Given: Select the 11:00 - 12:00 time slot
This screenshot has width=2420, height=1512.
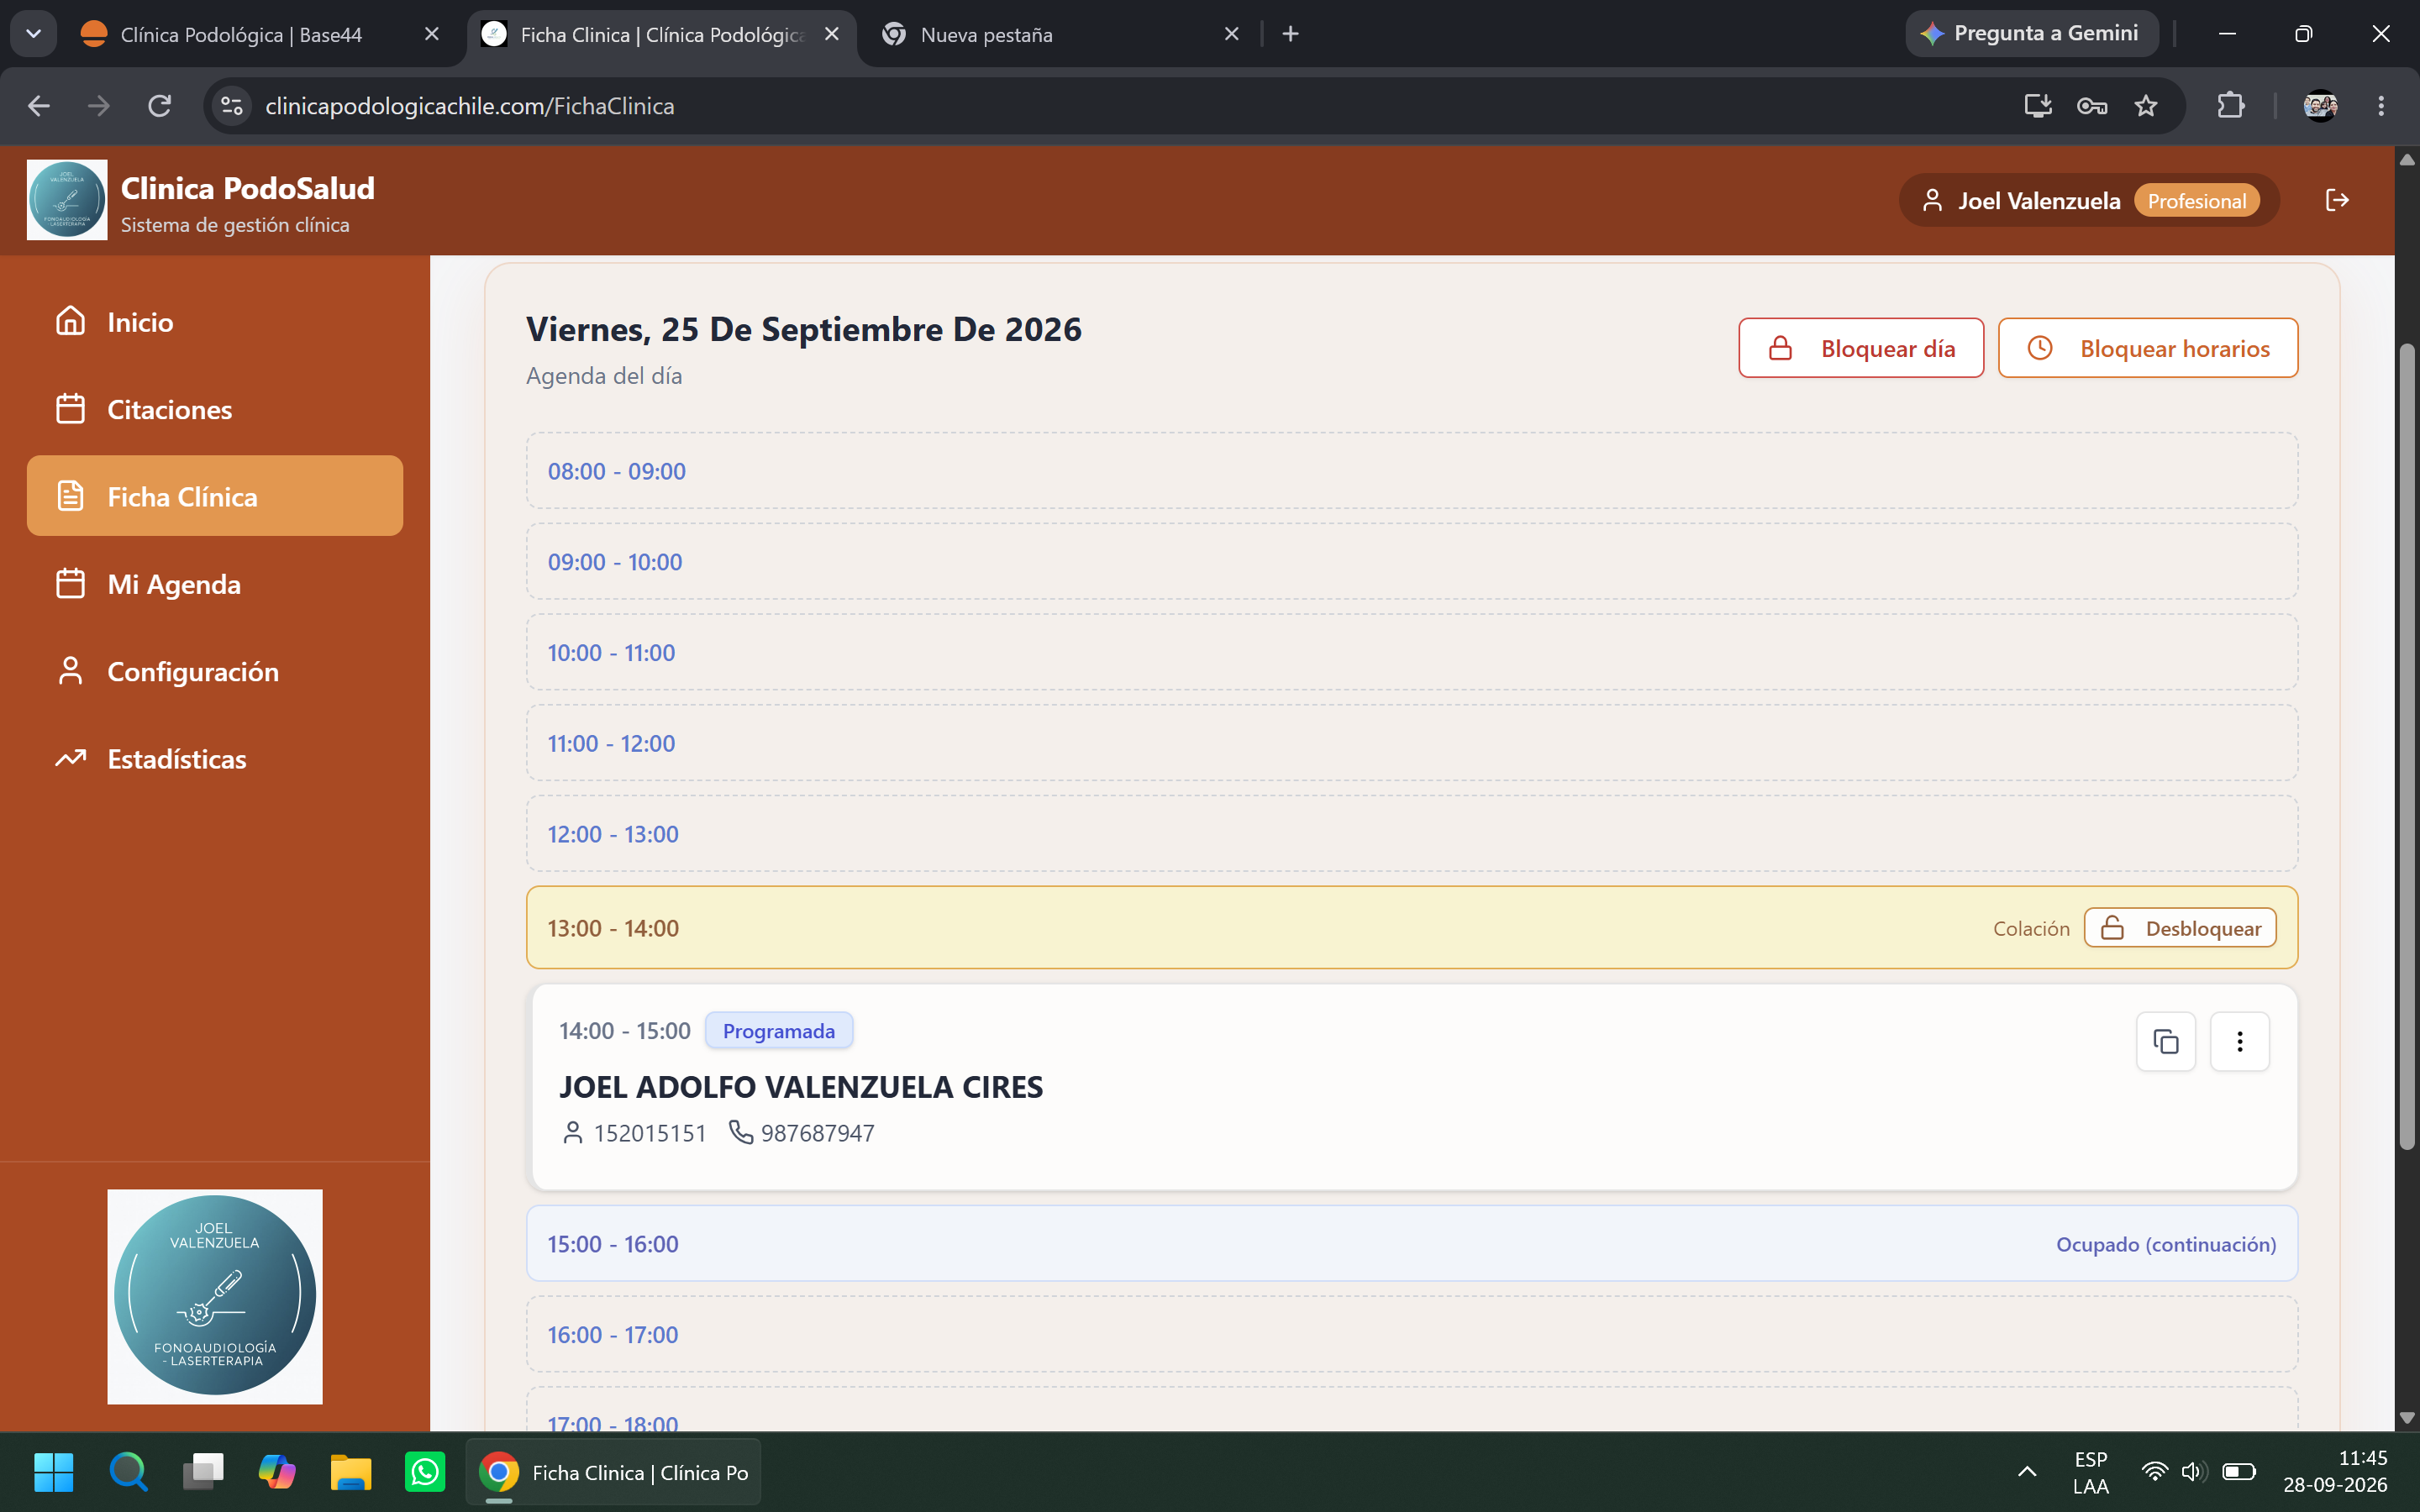Looking at the screenshot, I should coord(1412,743).
